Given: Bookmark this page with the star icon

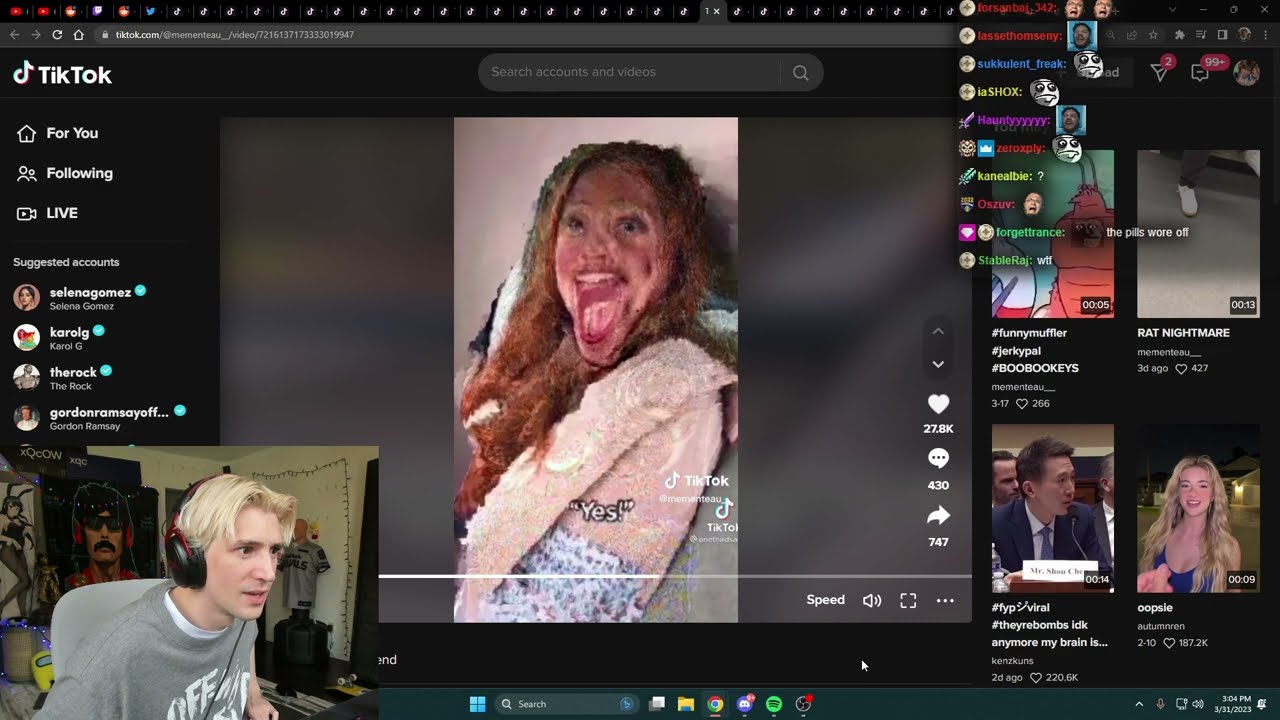Looking at the screenshot, I should tap(1153, 34).
